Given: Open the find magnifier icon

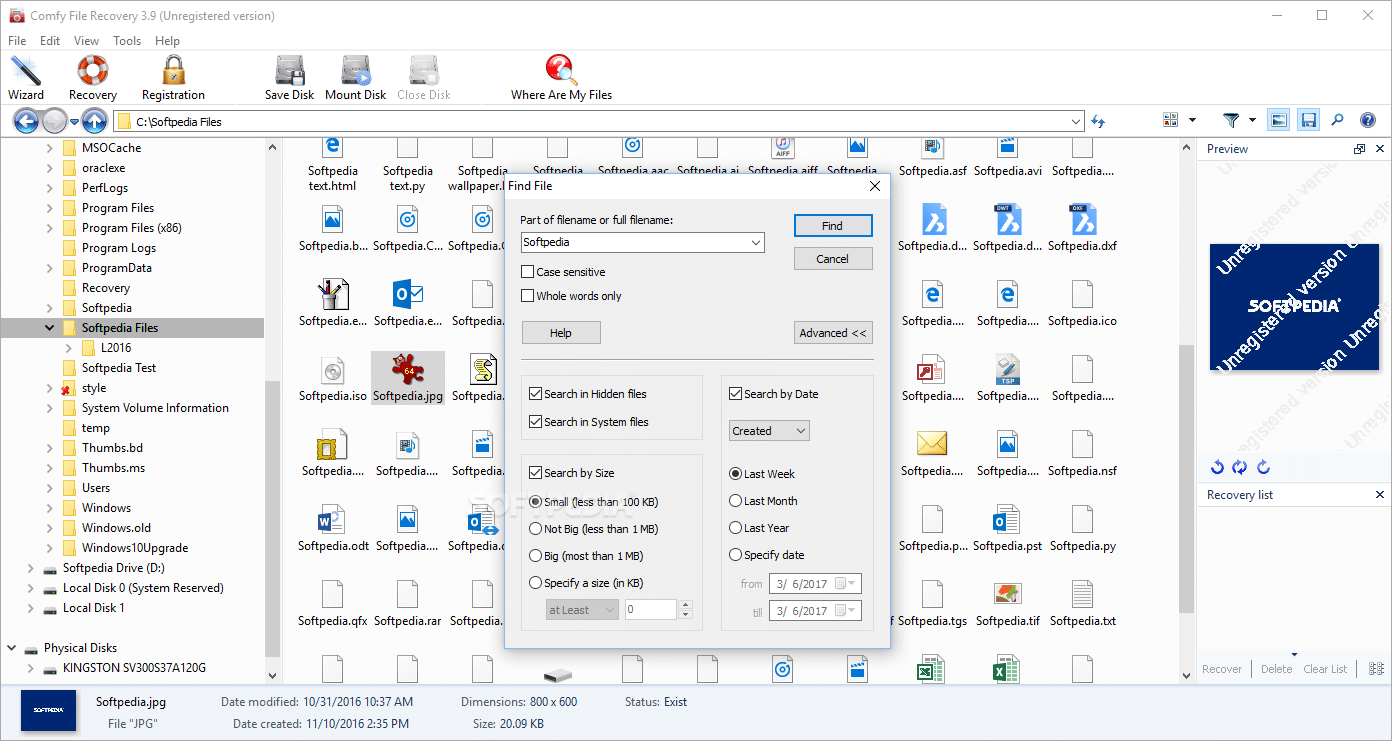Looking at the screenshot, I should (1338, 120).
